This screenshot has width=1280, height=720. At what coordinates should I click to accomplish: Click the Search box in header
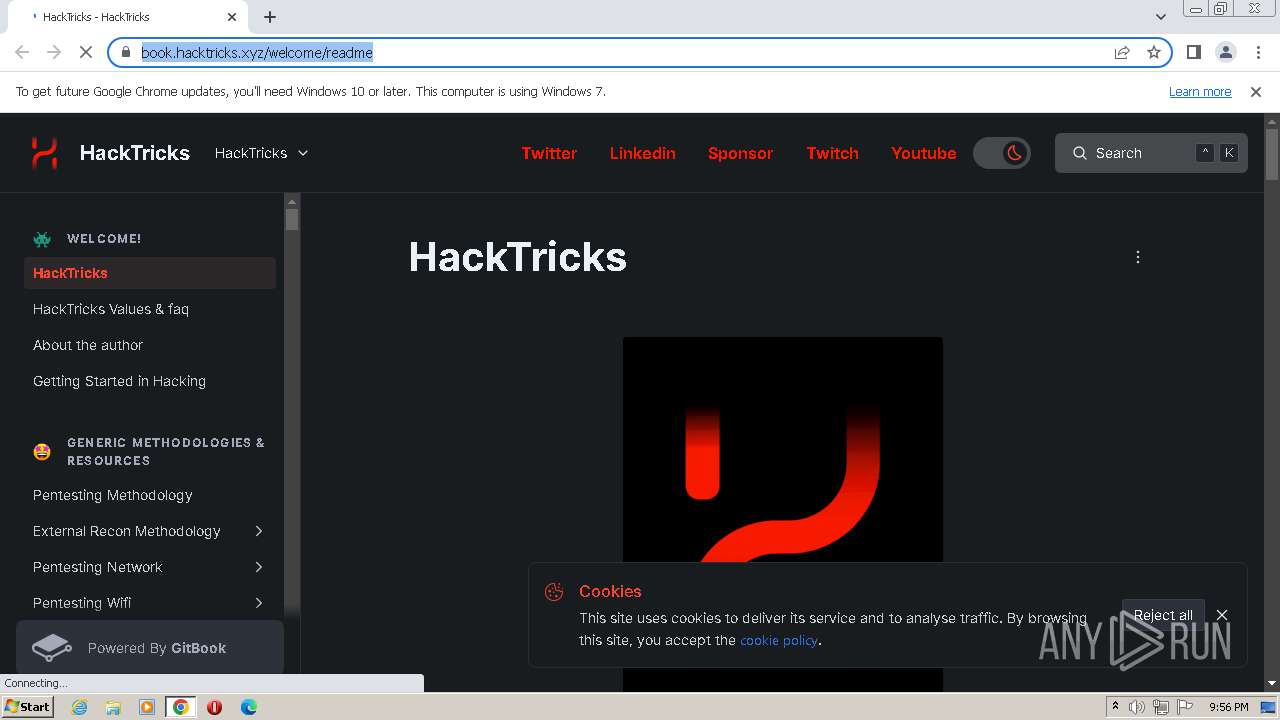1151,153
